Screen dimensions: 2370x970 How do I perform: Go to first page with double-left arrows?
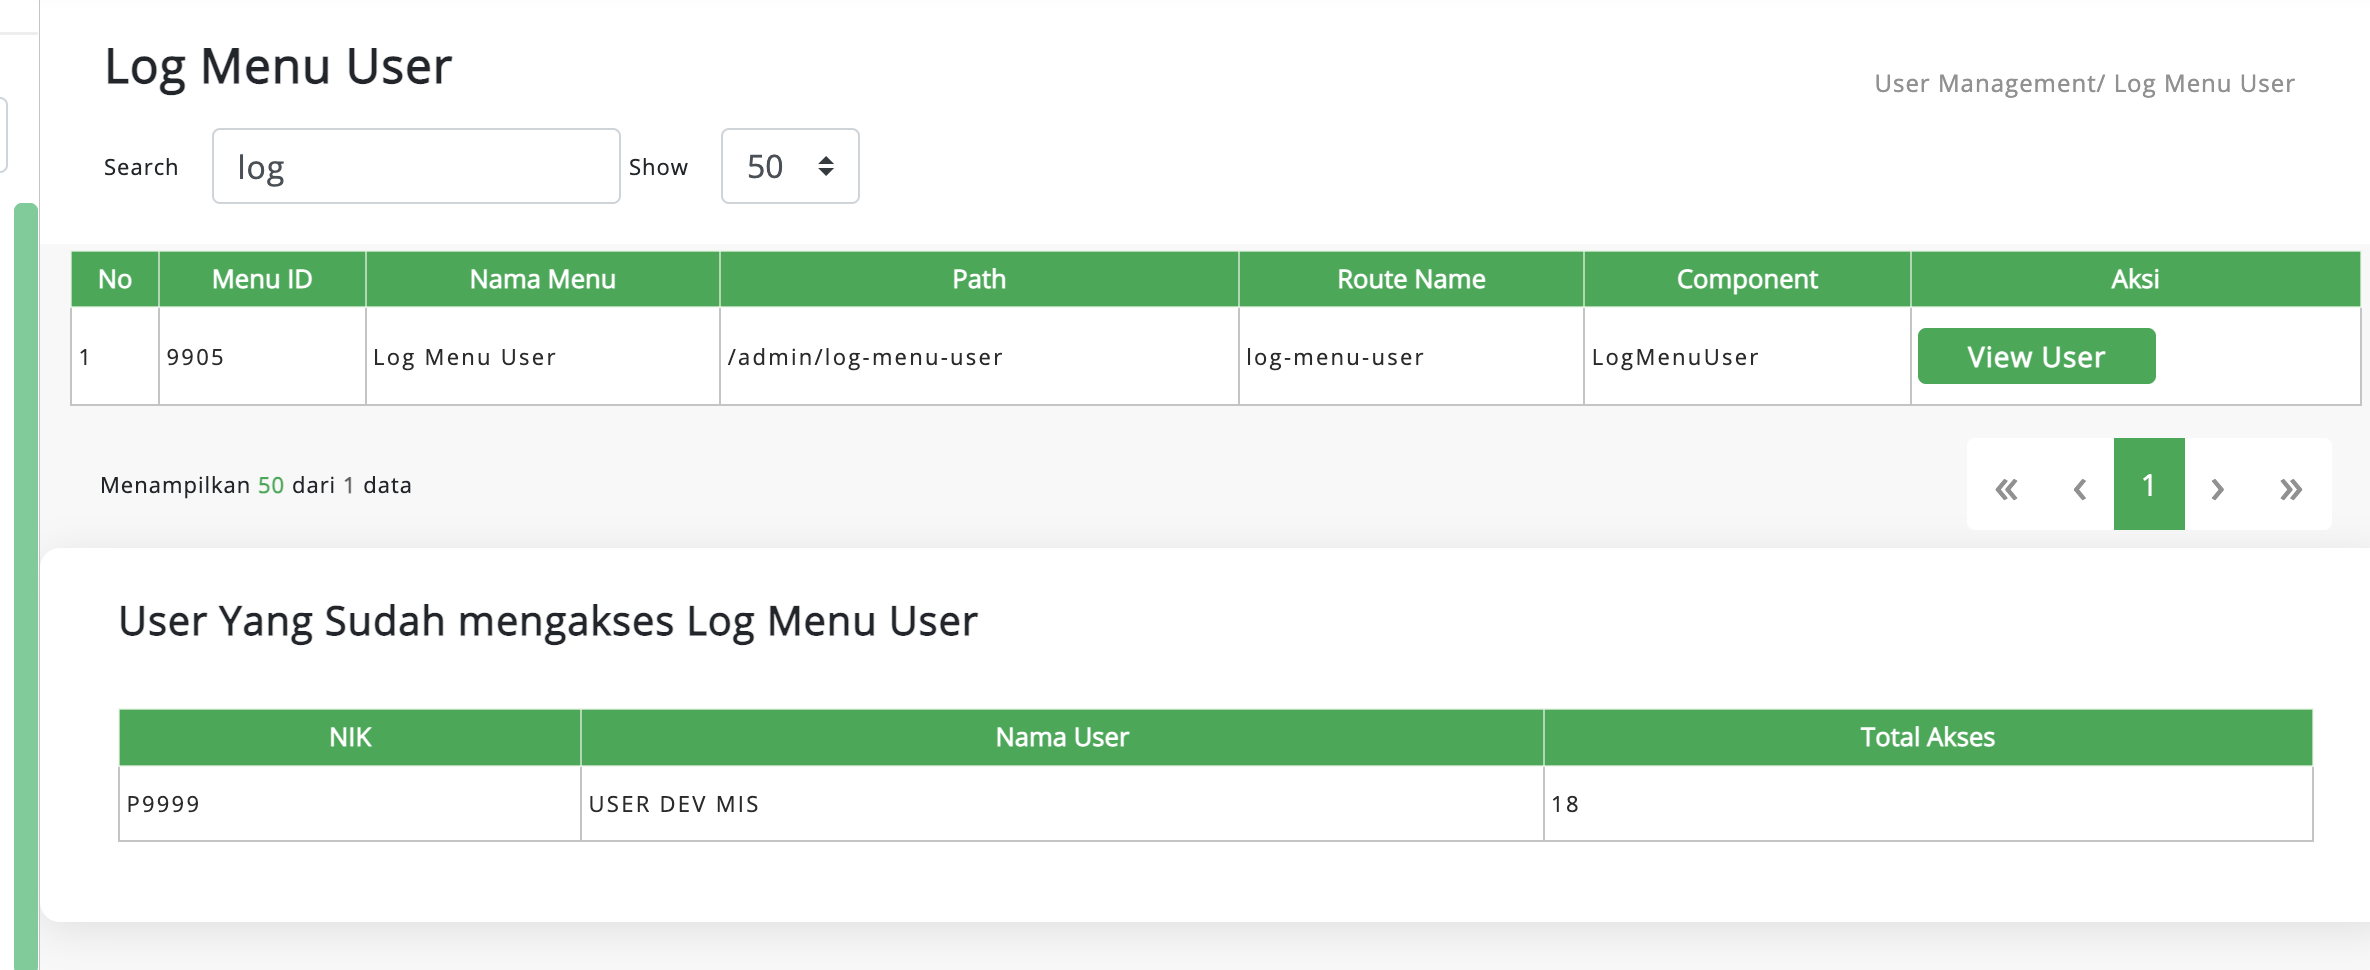pos(2005,487)
